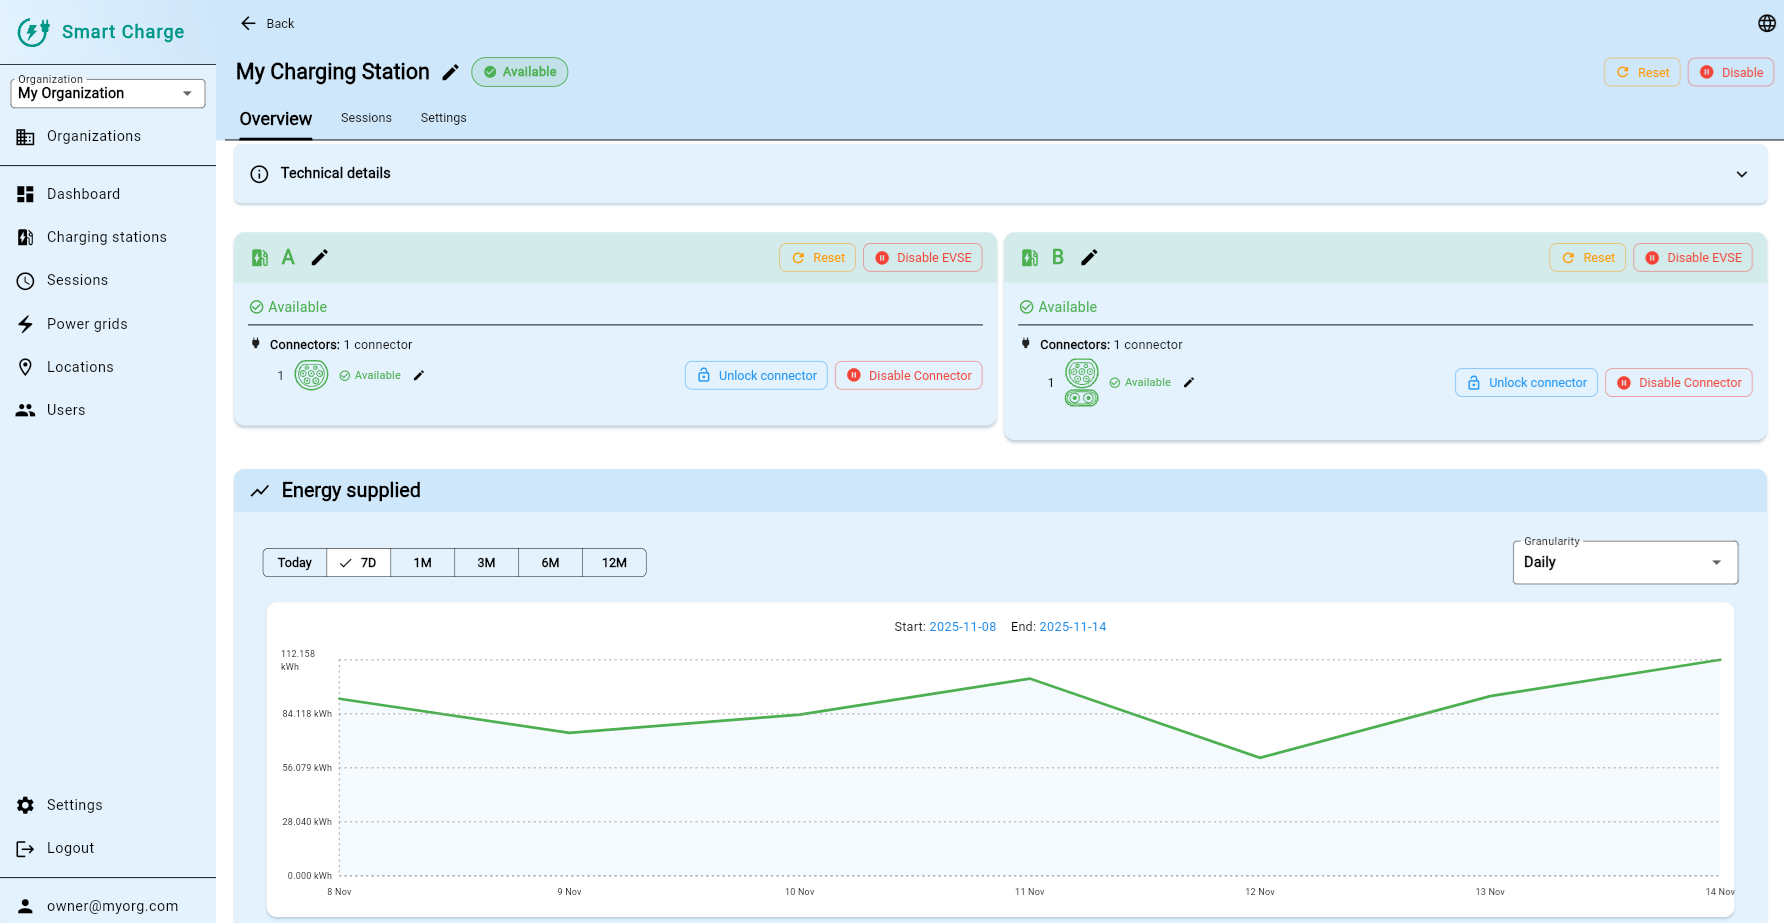Click the back arrow icon
Screen dimensions: 1784x923
[x=248, y=23]
